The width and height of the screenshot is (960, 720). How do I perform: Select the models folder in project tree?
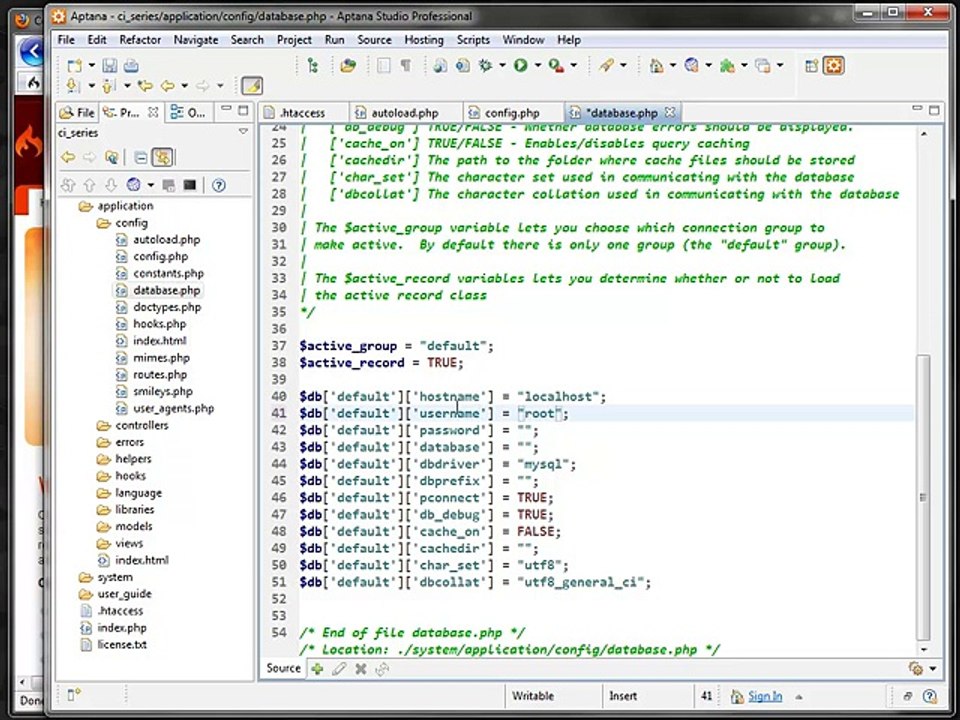pos(133,527)
